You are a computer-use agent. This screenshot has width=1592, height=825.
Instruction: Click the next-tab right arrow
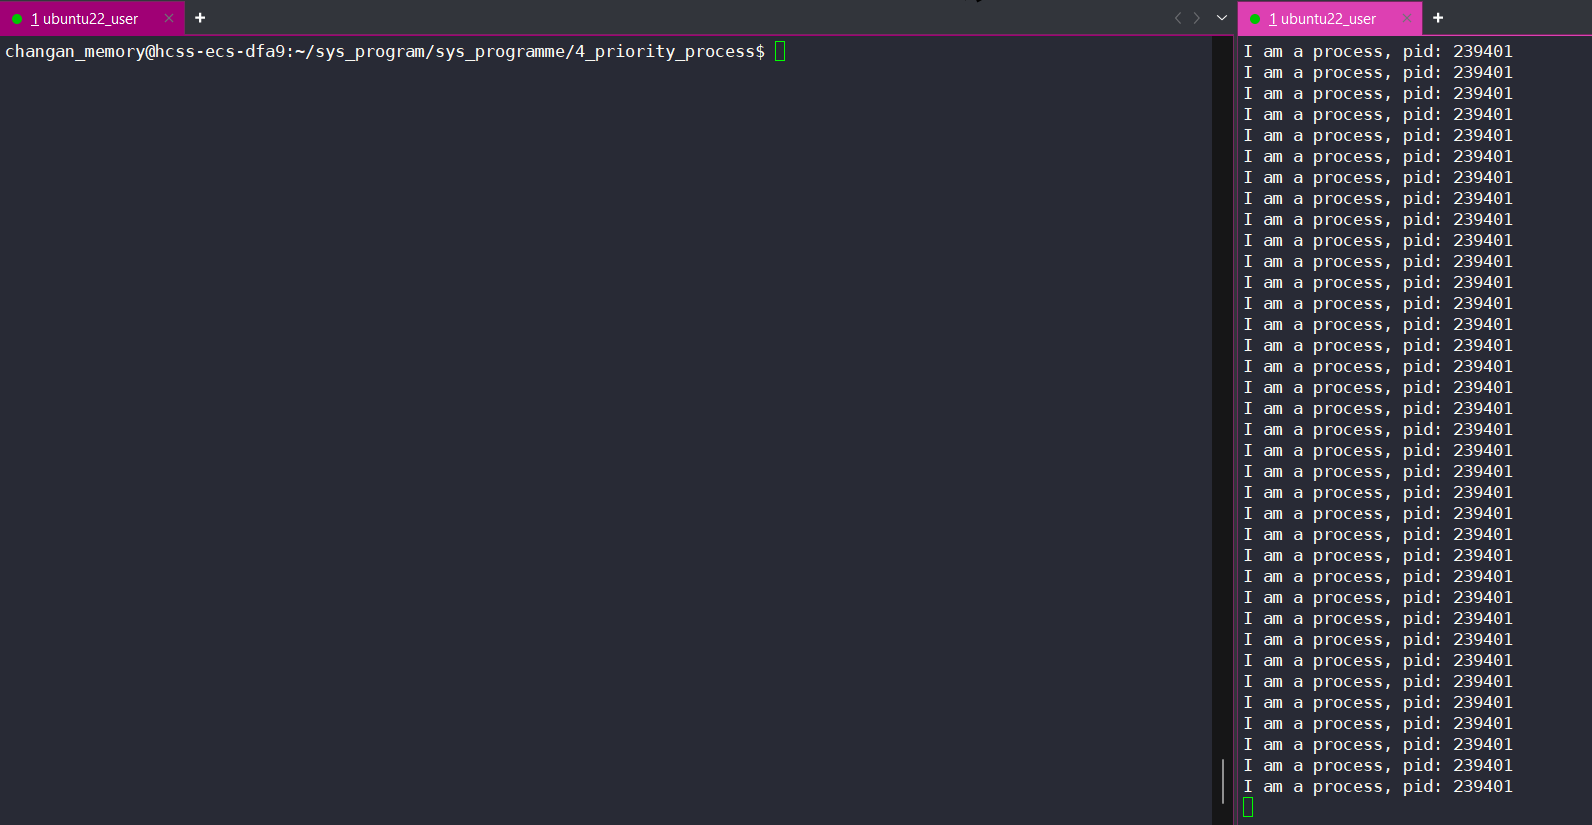coord(1197,18)
